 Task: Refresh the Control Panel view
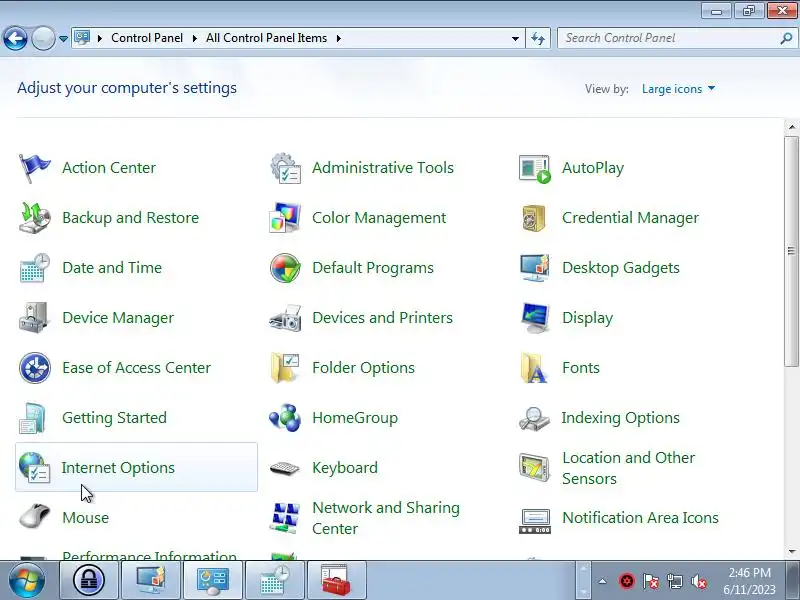point(538,38)
